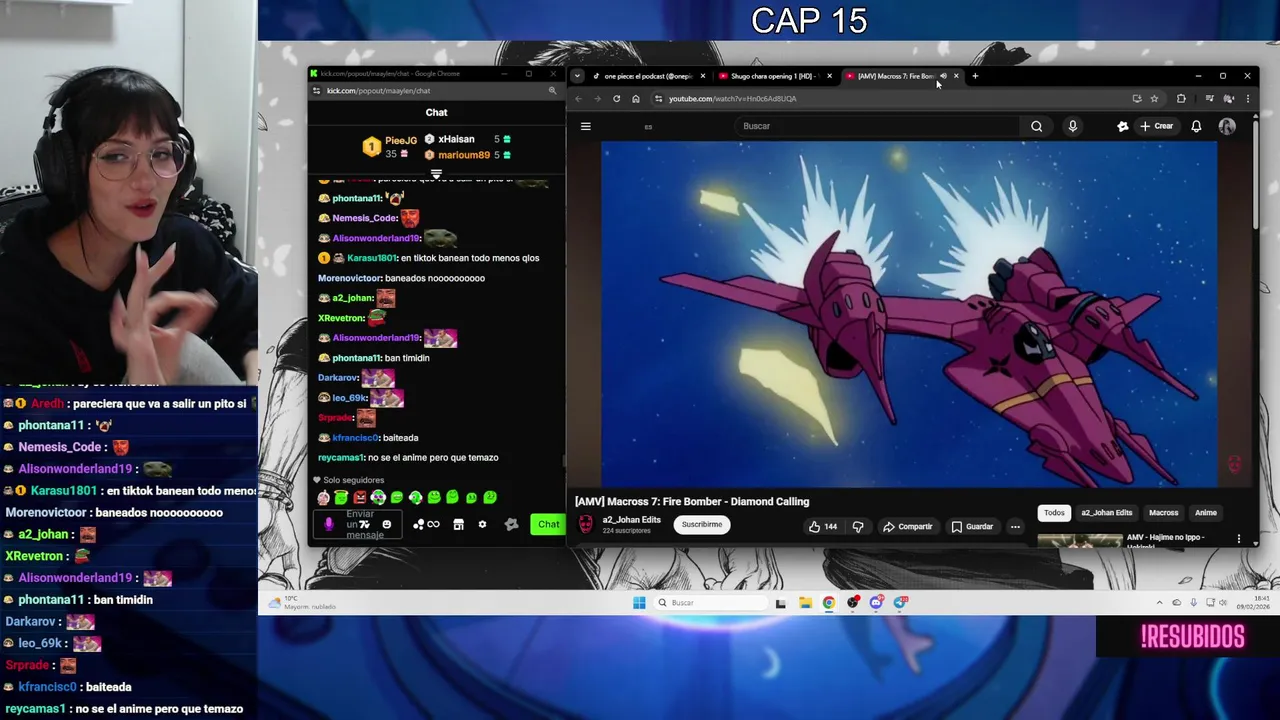
Task: Show hidden system tray icons
Action: click(x=1159, y=602)
